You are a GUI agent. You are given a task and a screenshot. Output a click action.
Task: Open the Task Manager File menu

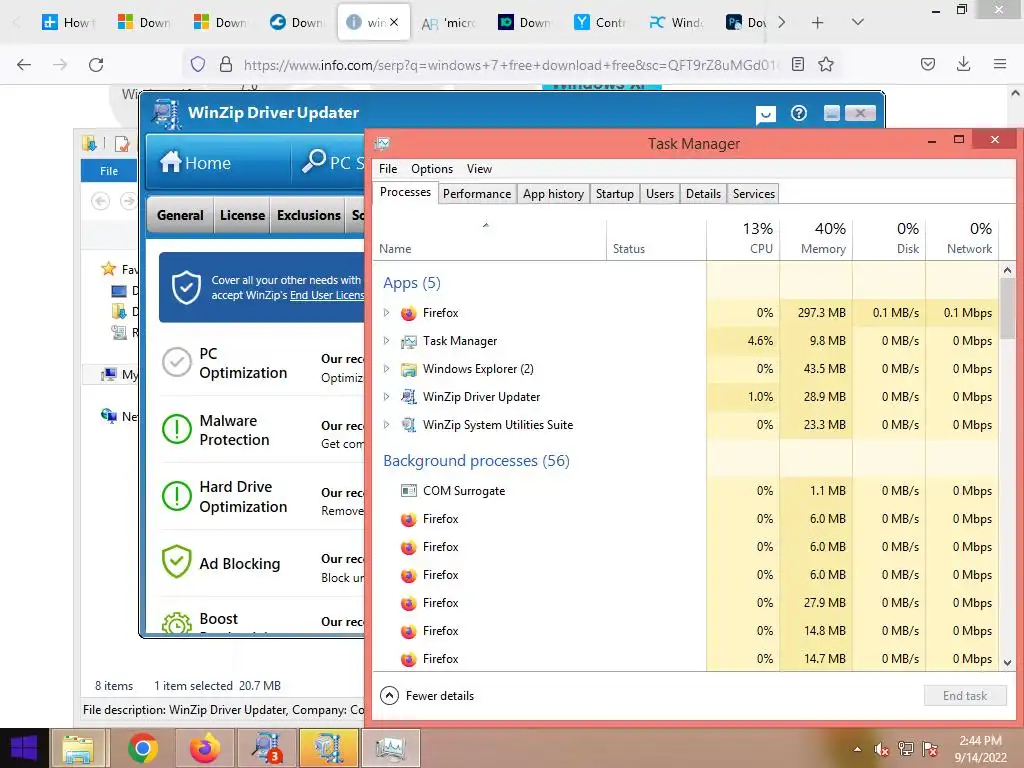click(388, 168)
